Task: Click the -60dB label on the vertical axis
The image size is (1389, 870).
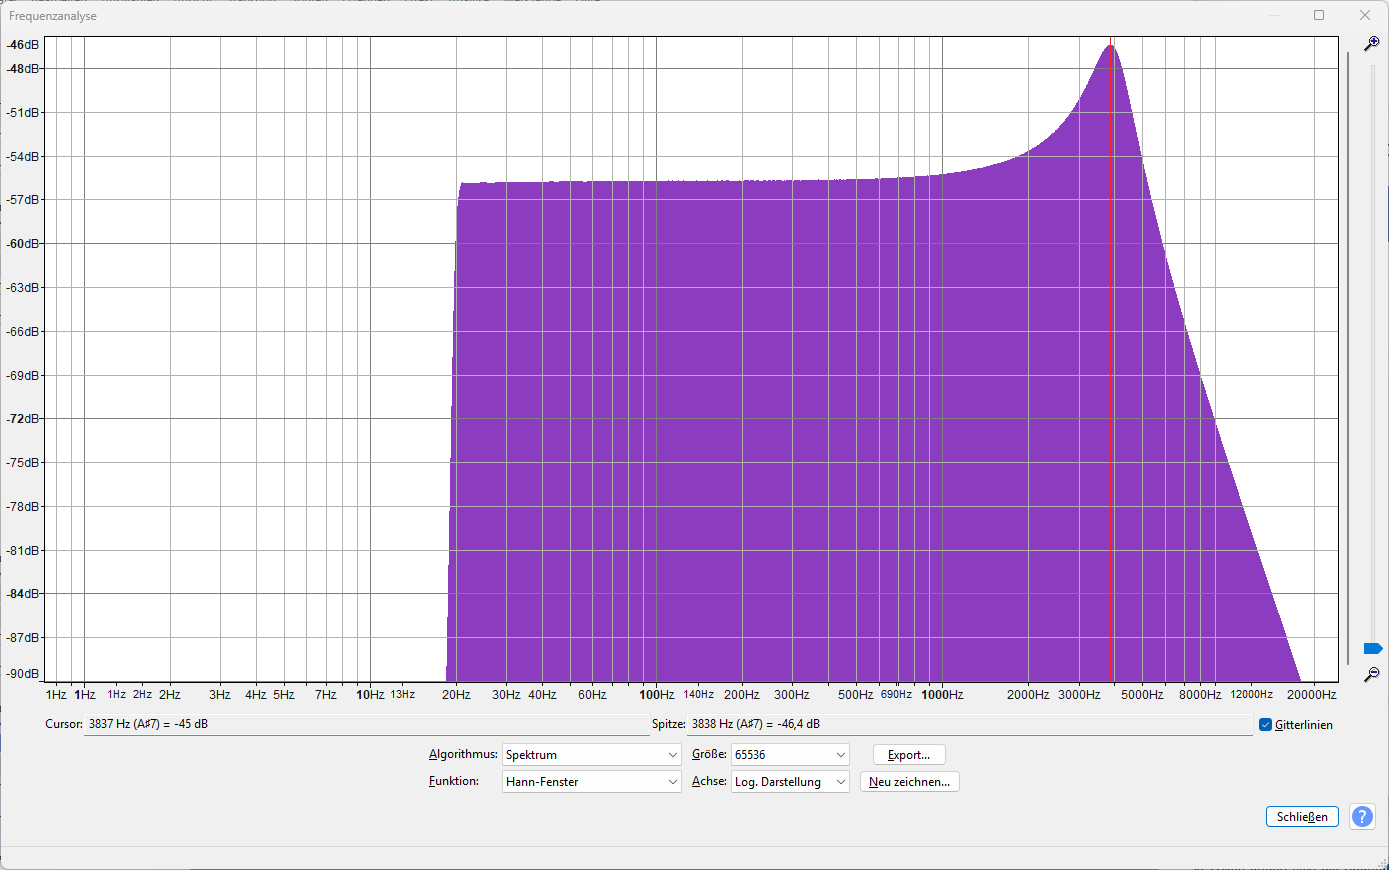Action: [x=23, y=244]
